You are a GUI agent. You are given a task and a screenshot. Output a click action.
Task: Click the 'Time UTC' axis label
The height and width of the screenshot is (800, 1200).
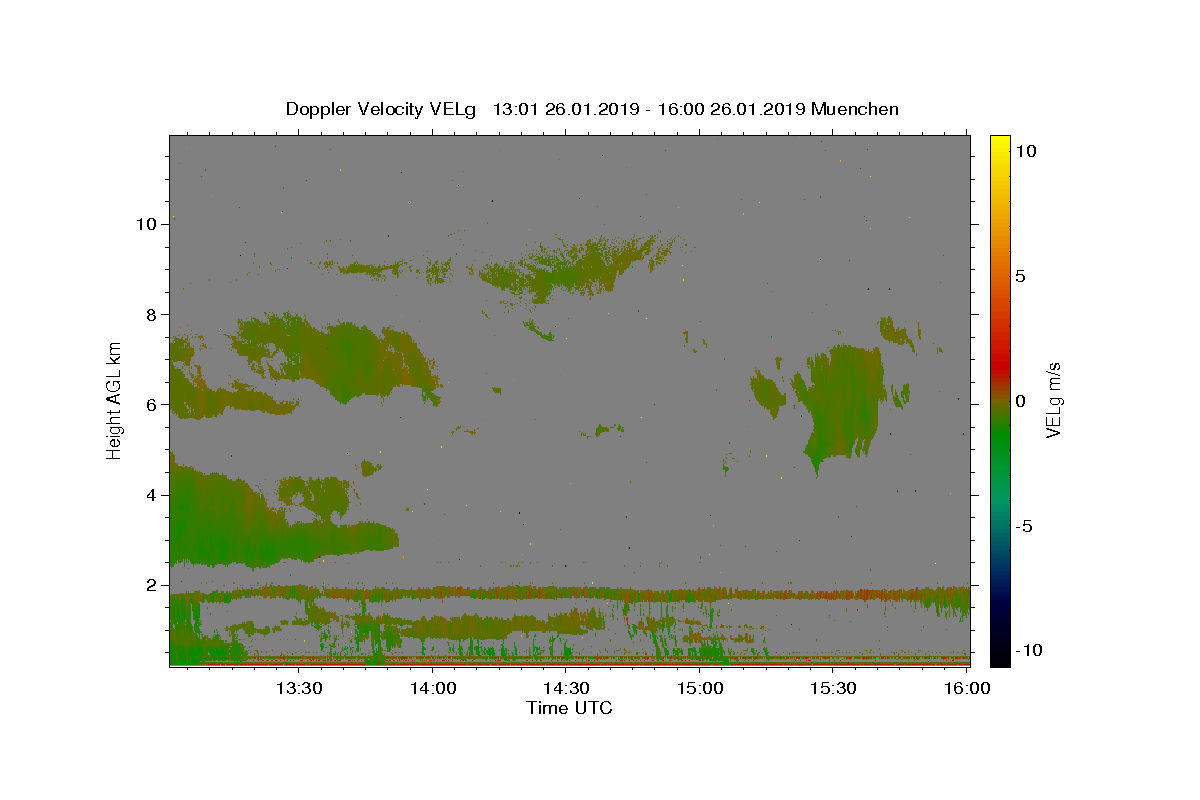tap(569, 708)
